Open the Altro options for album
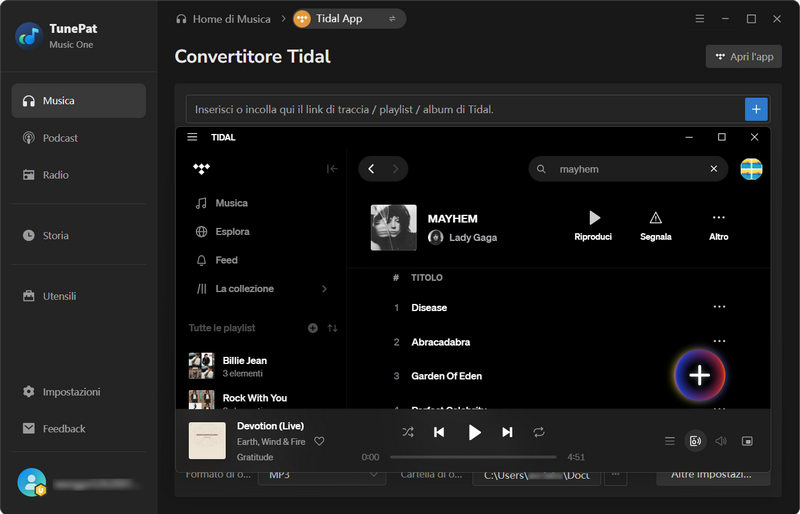Viewport: 800px width, 514px height. click(x=718, y=226)
